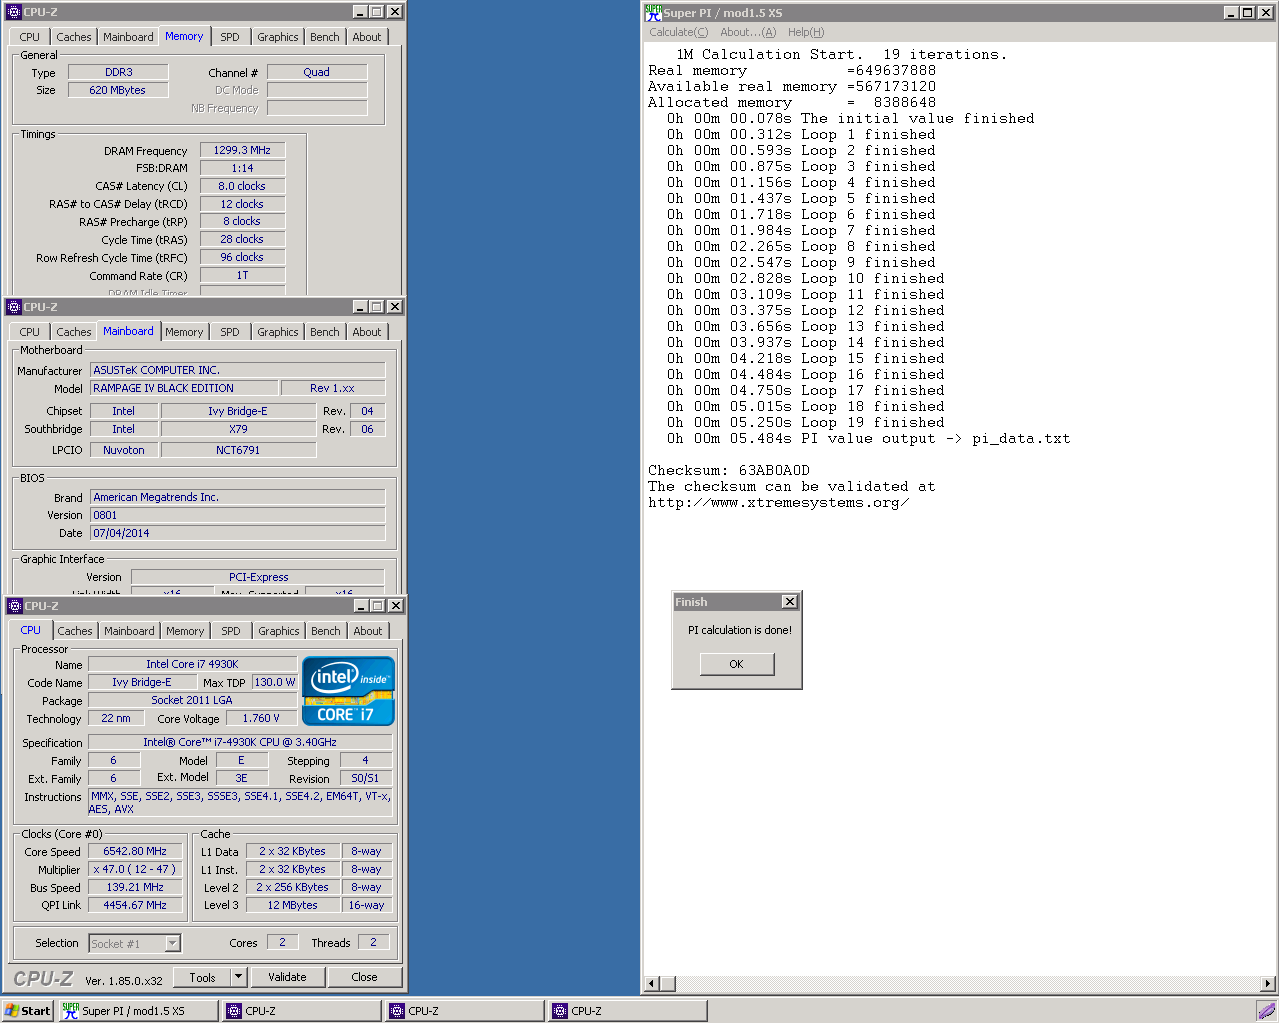The width and height of the screenshot is (1279, 1023).
Task: Switch to Super PI / mod1.5 XS taskbar button
Action: (x=138, y=1011)
